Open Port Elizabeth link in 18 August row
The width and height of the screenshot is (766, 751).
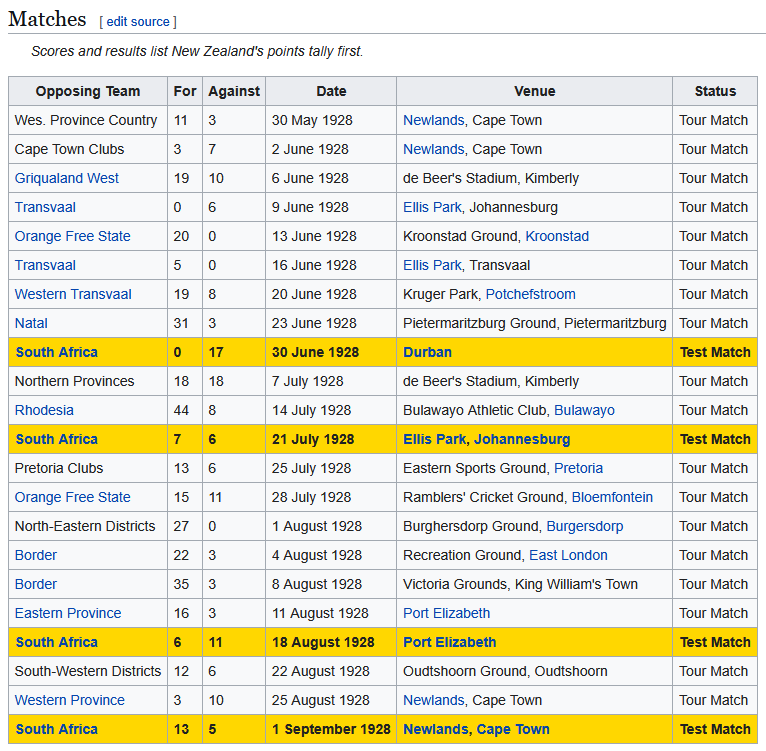point(449,642)
